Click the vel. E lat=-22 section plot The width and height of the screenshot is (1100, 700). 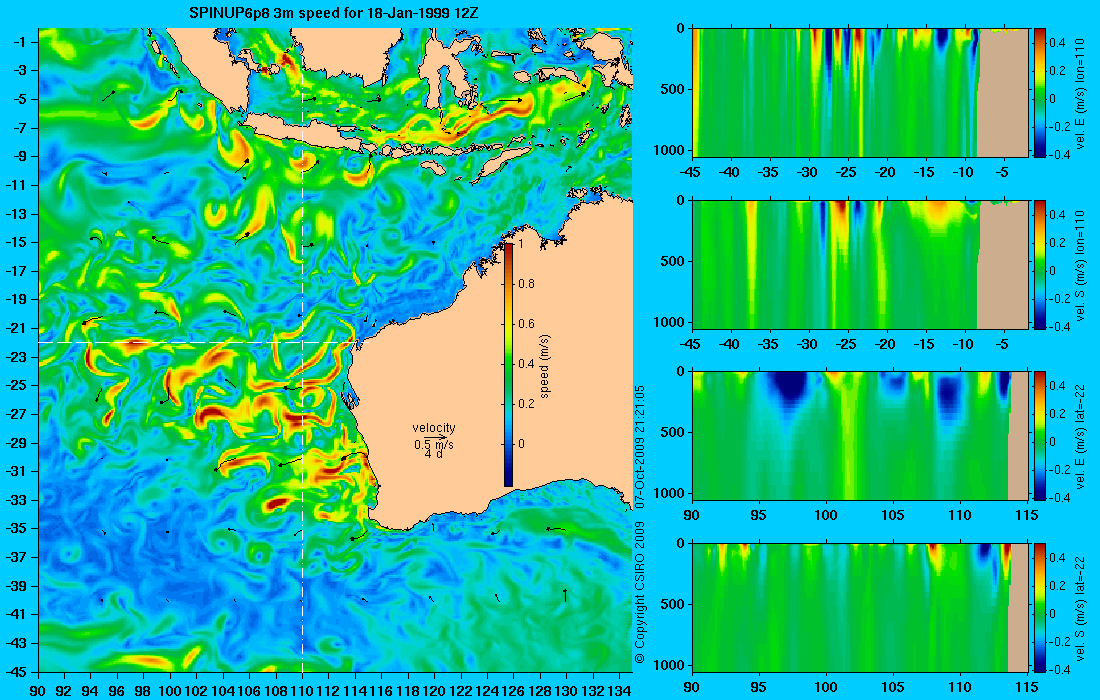(861, 436)
